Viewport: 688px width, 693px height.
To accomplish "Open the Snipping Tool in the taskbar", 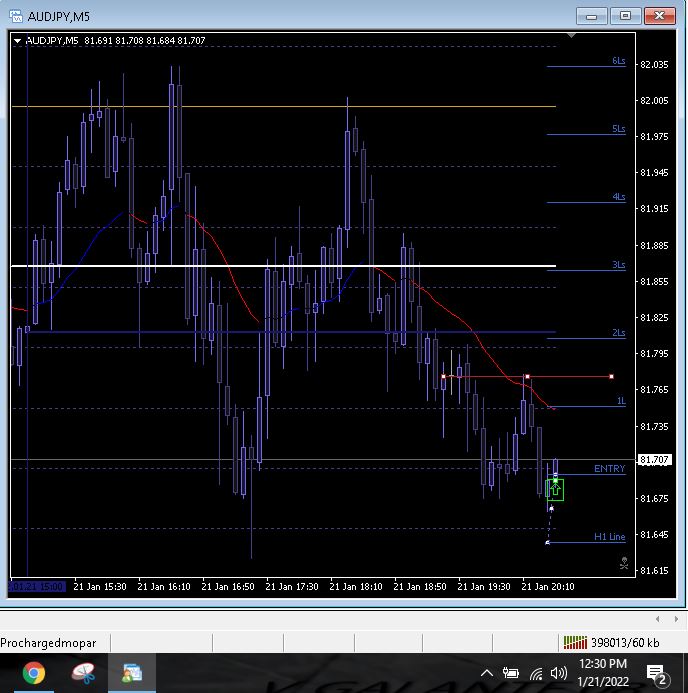I will click(83, 673).
